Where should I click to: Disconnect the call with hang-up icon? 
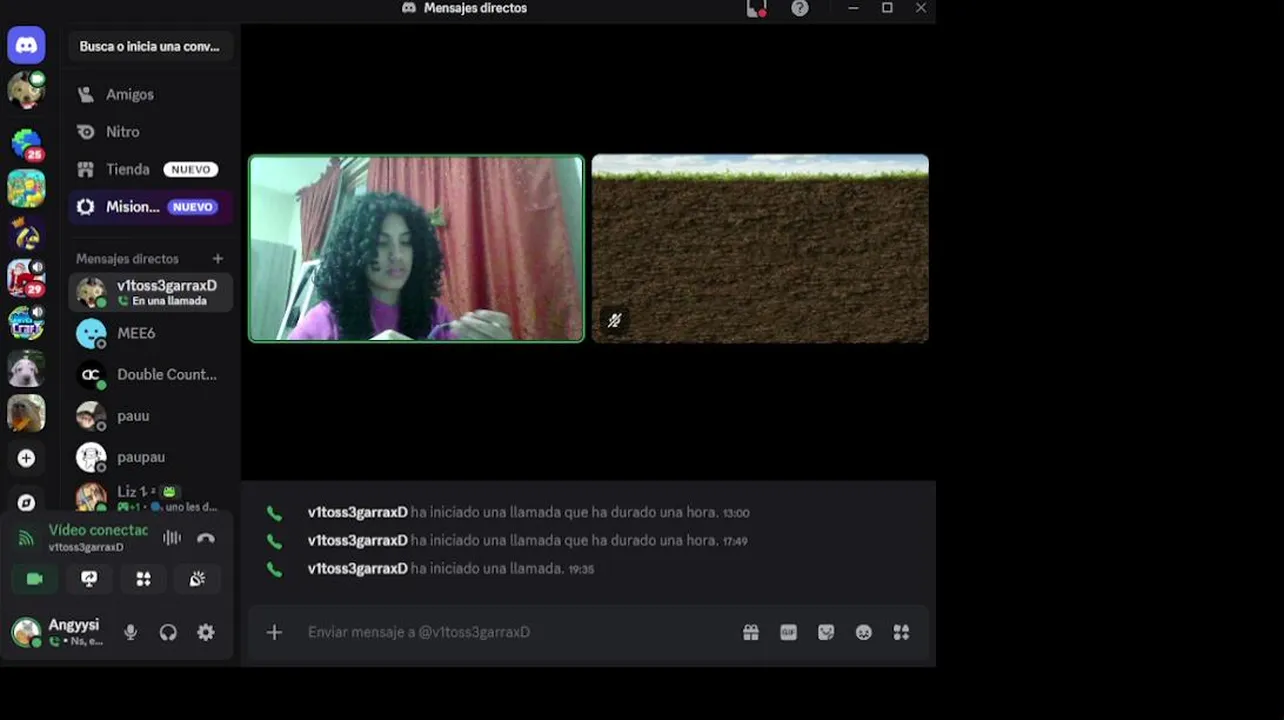[206, 538]
